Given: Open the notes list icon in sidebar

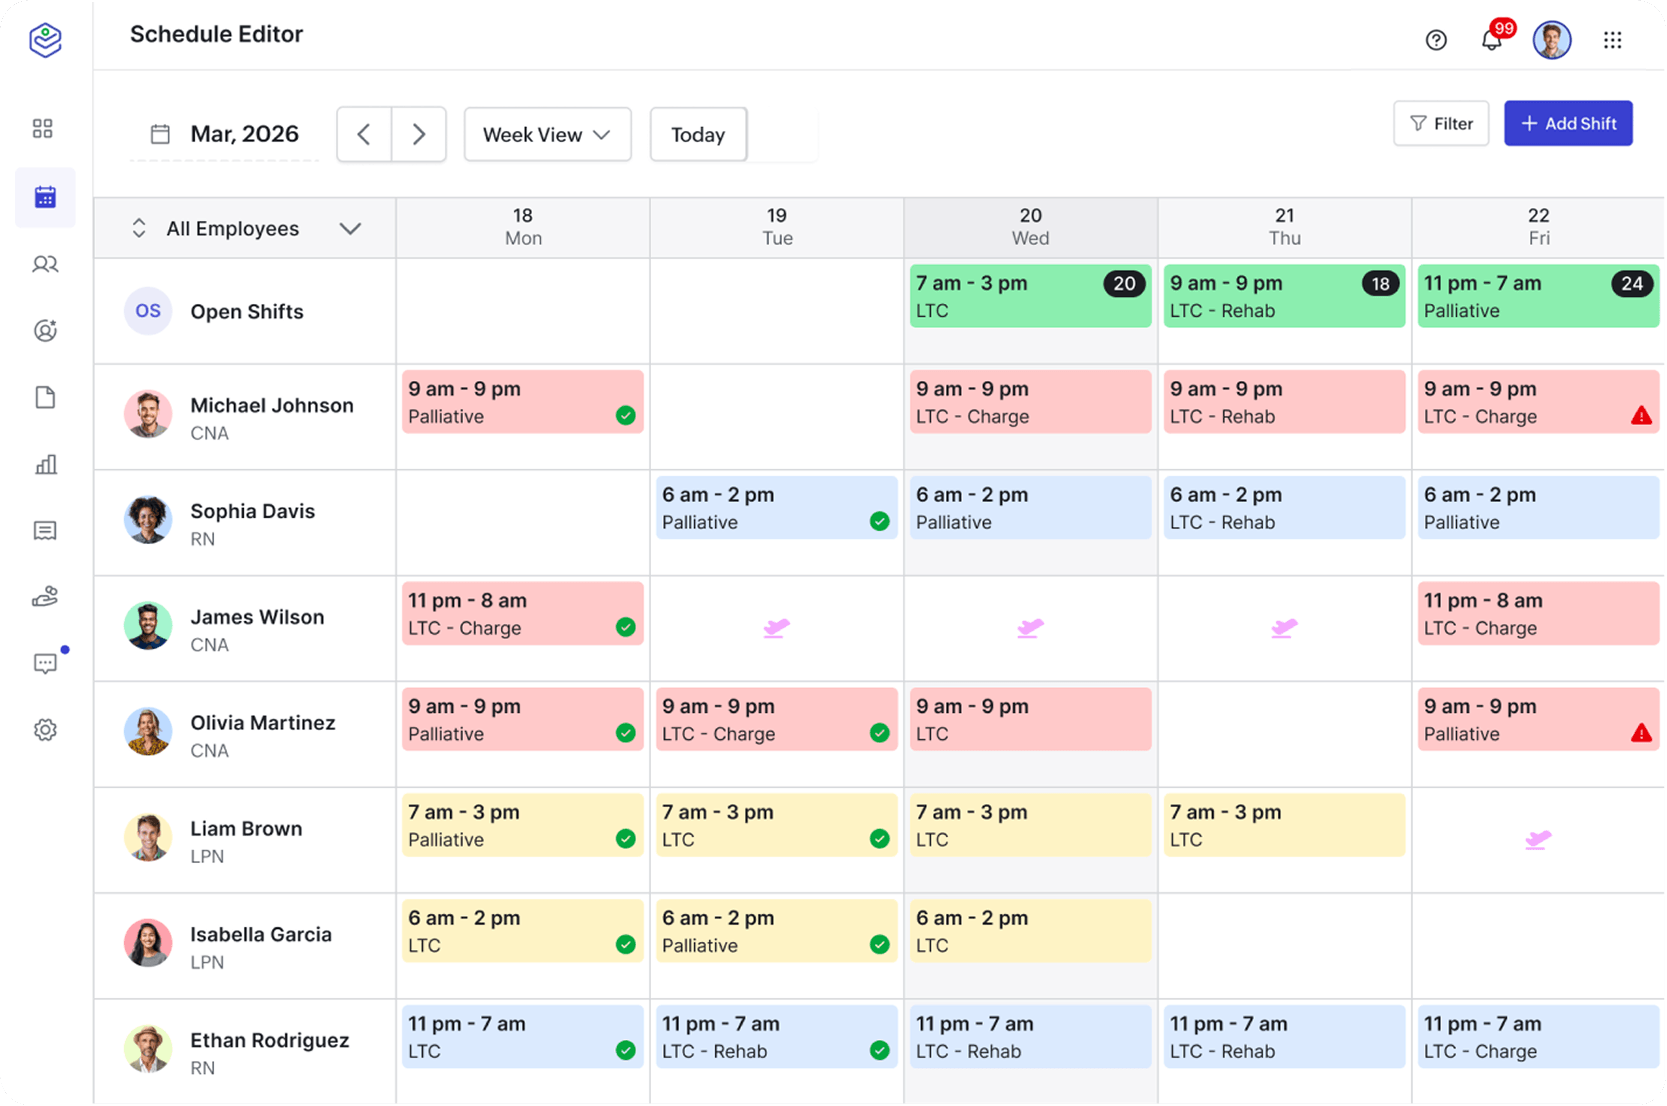Looking at the screenshot, I should [x=45, y=530].
